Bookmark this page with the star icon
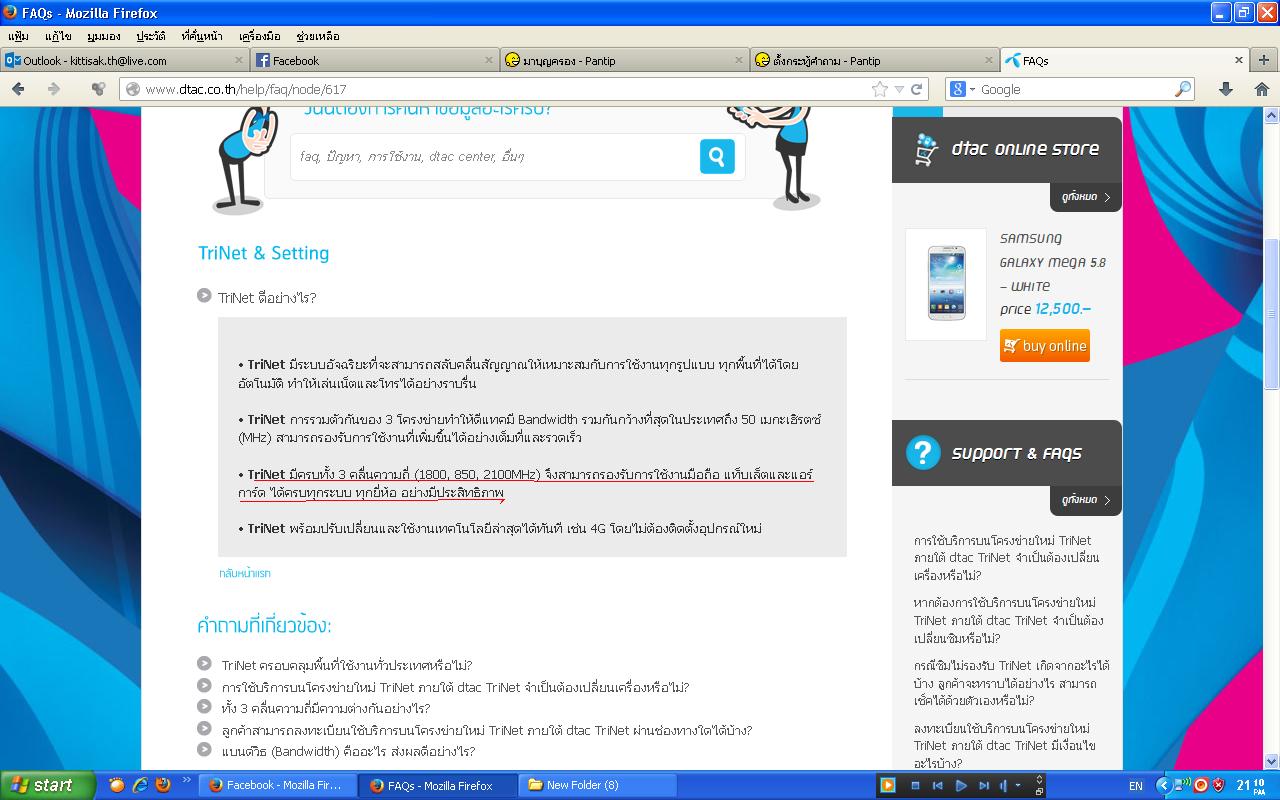Viewport: 1280px width, 800px height. coord(880,89)
